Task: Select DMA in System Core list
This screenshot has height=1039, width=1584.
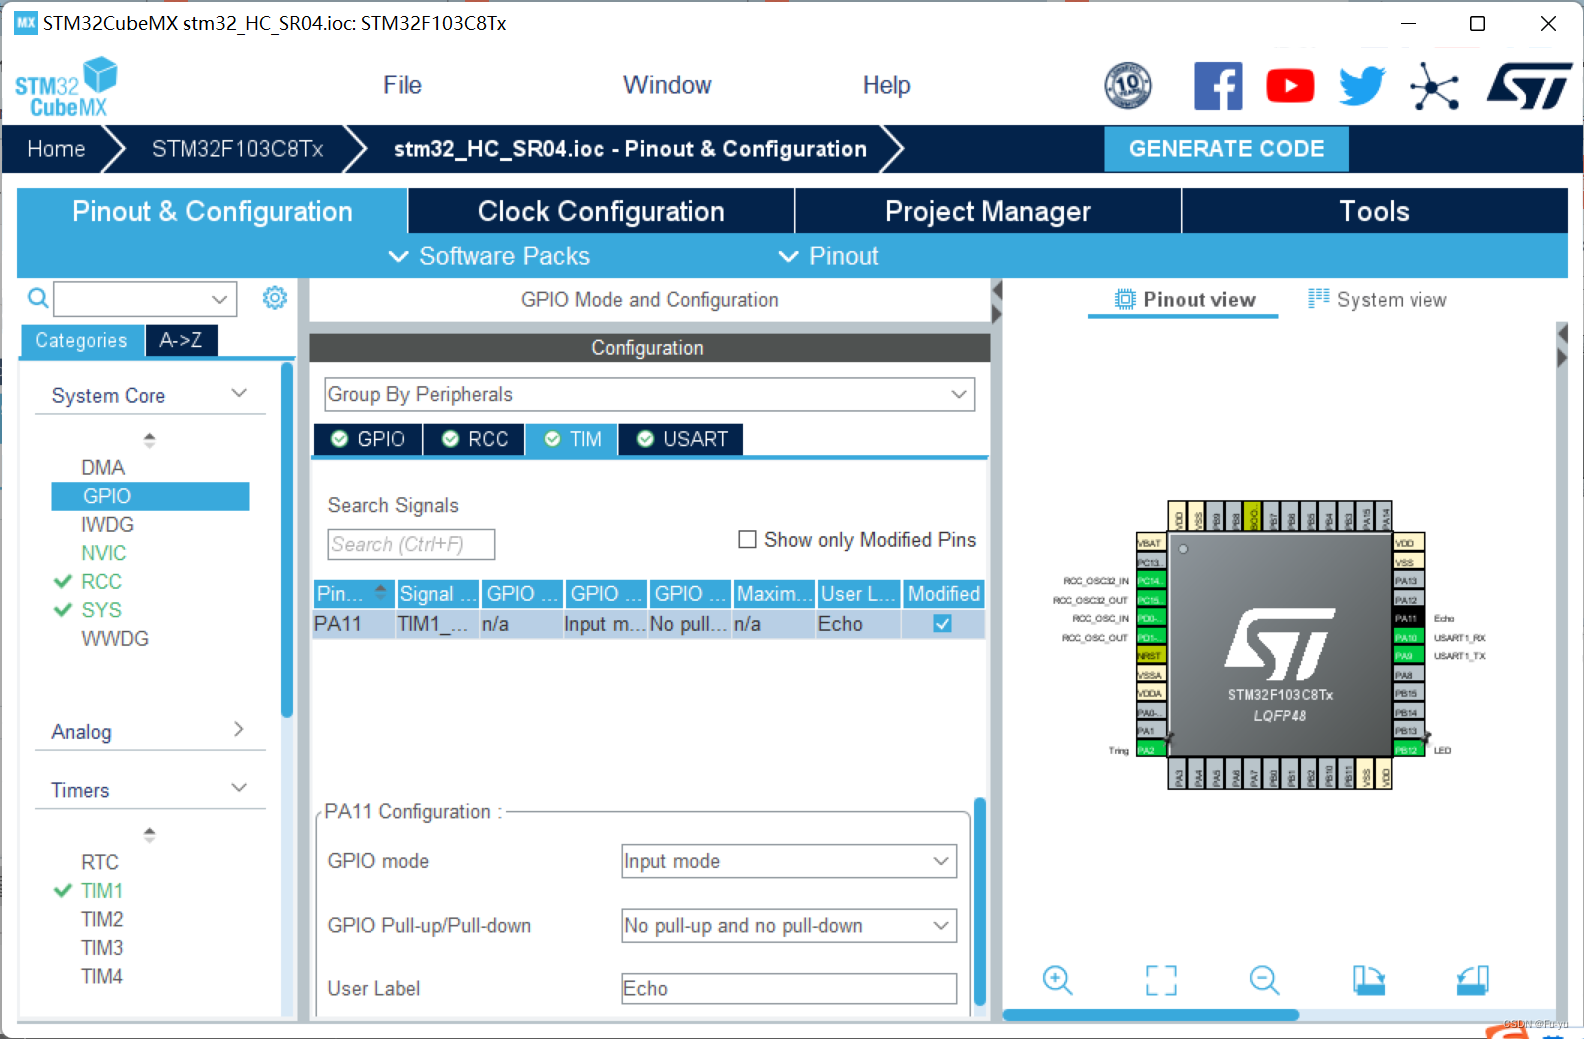Action: coord(103,467)
